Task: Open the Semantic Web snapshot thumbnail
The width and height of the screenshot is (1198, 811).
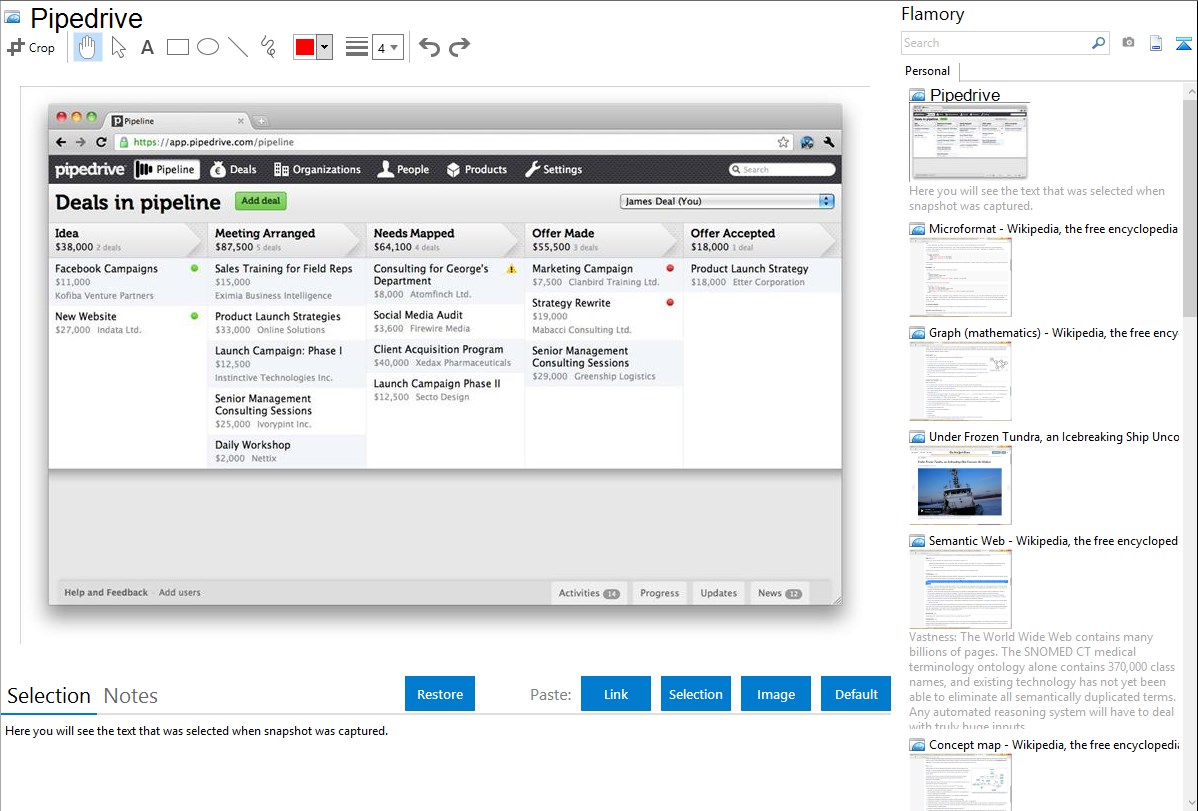Action: pyautogui.click(x=960, y=589)
